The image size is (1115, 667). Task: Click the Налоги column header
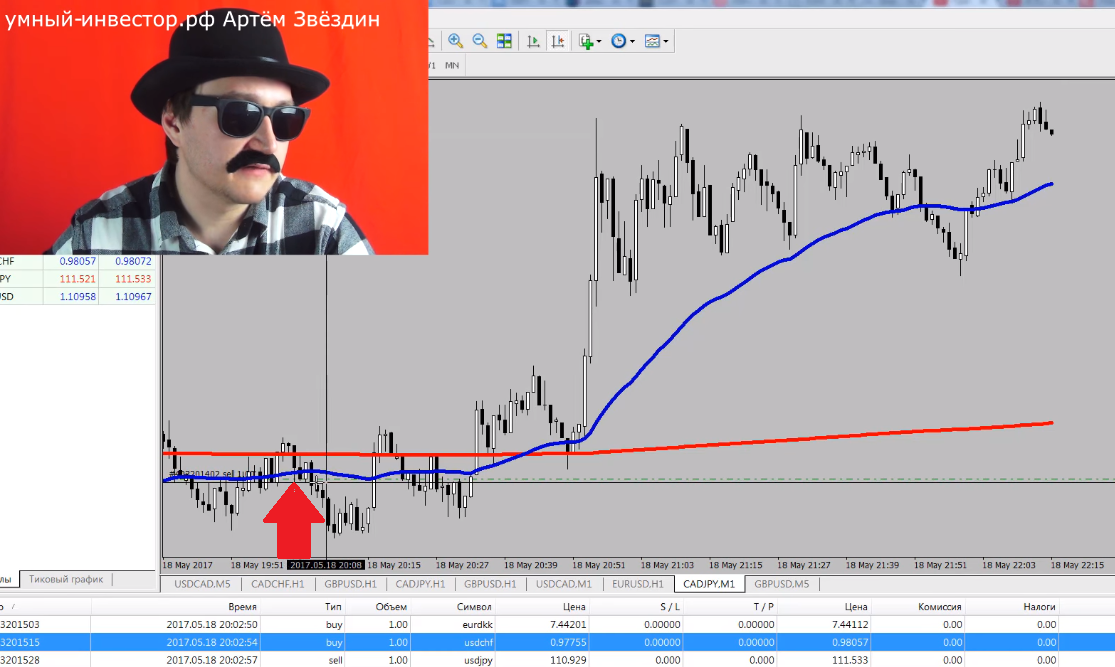click(1040, 607)
